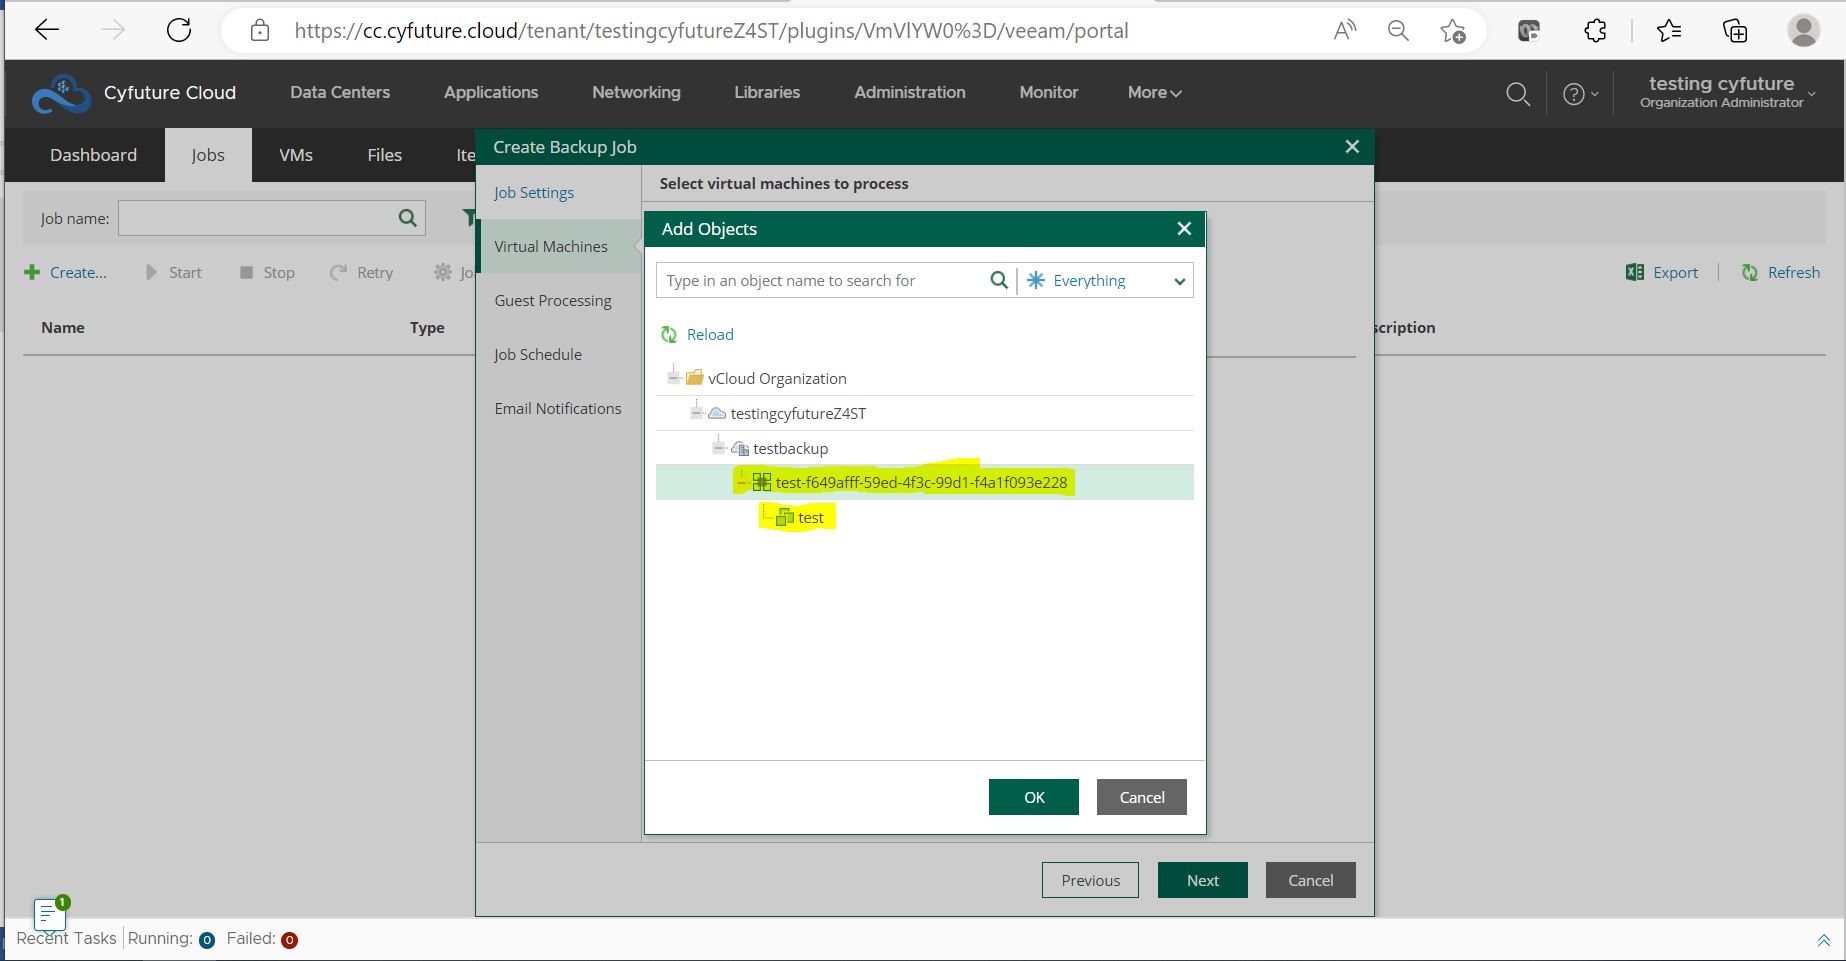Switch to the Jobs tab

(x=208, y=155)
